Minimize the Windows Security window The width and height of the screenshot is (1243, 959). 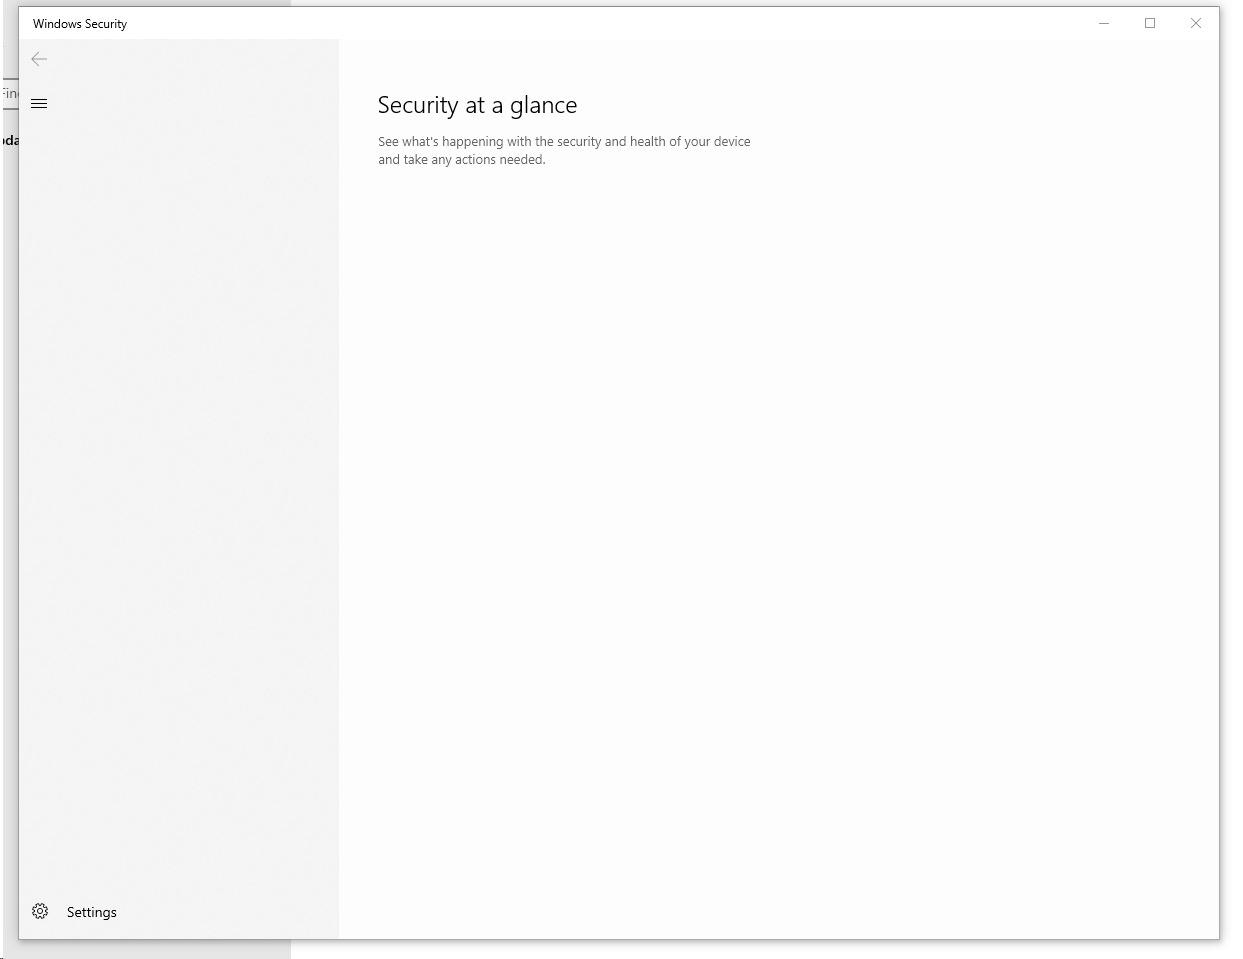tap(1104, 23)
